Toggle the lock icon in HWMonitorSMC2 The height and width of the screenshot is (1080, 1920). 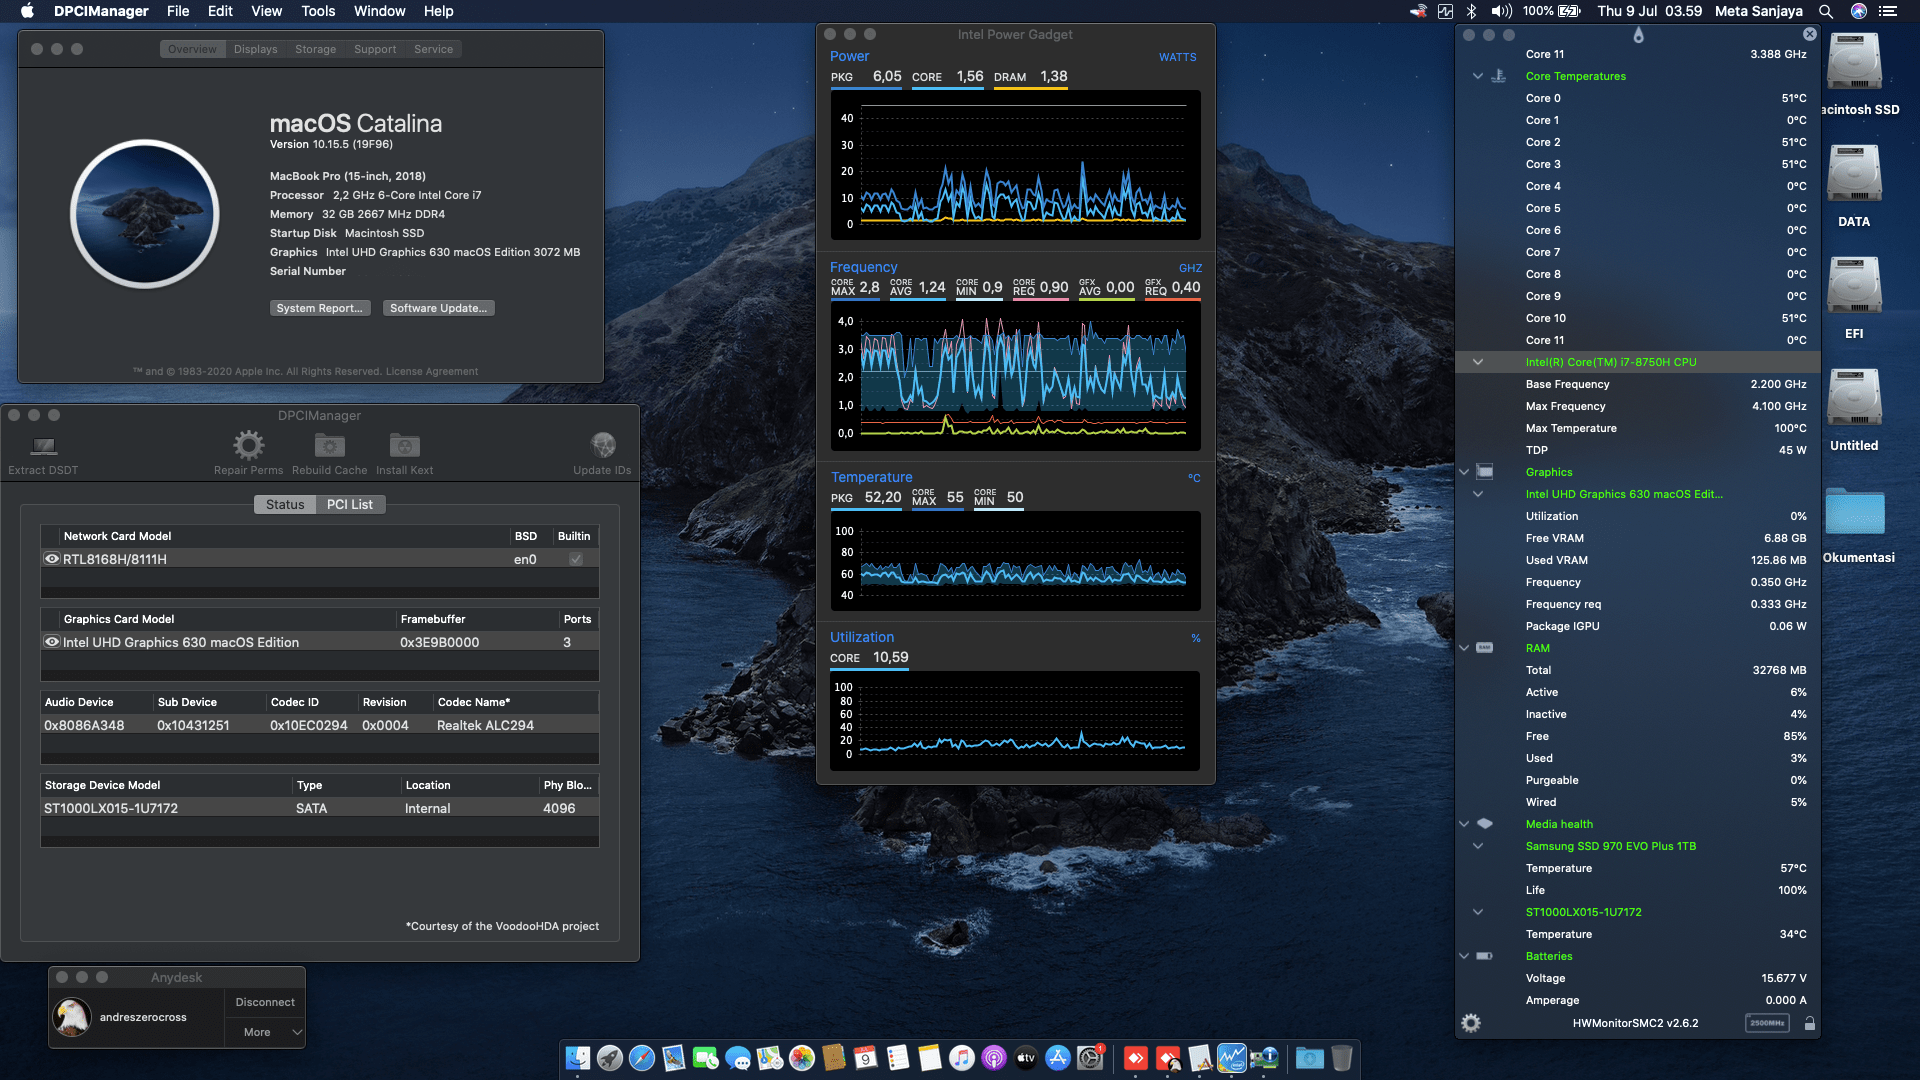pos(1809,1023)
